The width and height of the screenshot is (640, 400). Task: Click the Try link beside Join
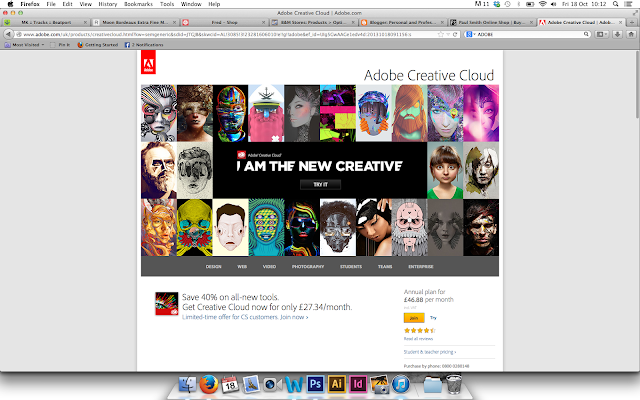point(433,318)
